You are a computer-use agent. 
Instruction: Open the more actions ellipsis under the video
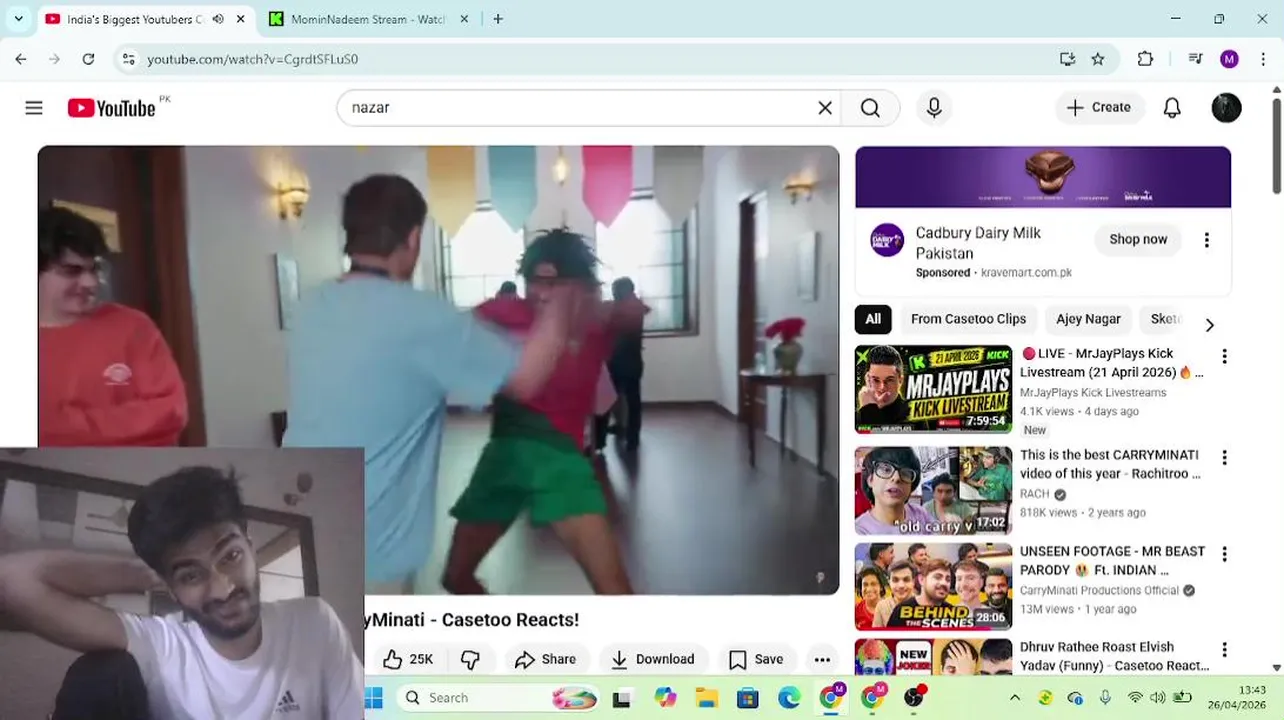pyautogui.click(x=822, y=659)
